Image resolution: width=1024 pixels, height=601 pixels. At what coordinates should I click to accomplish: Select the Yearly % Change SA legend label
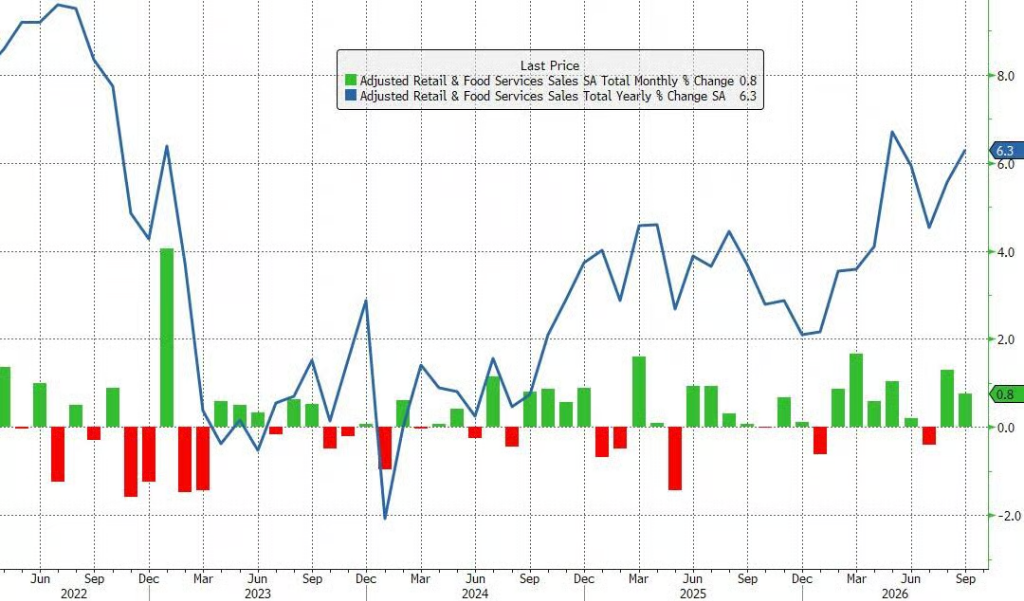(x=543, y=96)
